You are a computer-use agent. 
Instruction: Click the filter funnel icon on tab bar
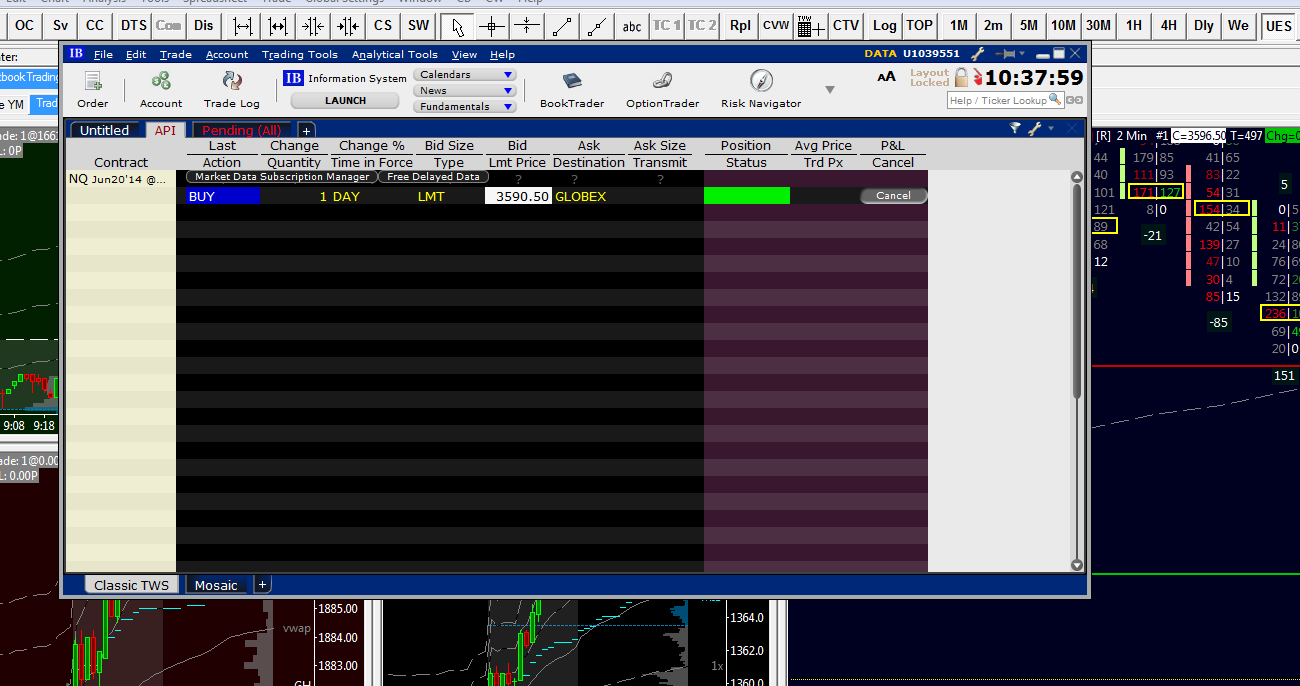point(1015,129)
